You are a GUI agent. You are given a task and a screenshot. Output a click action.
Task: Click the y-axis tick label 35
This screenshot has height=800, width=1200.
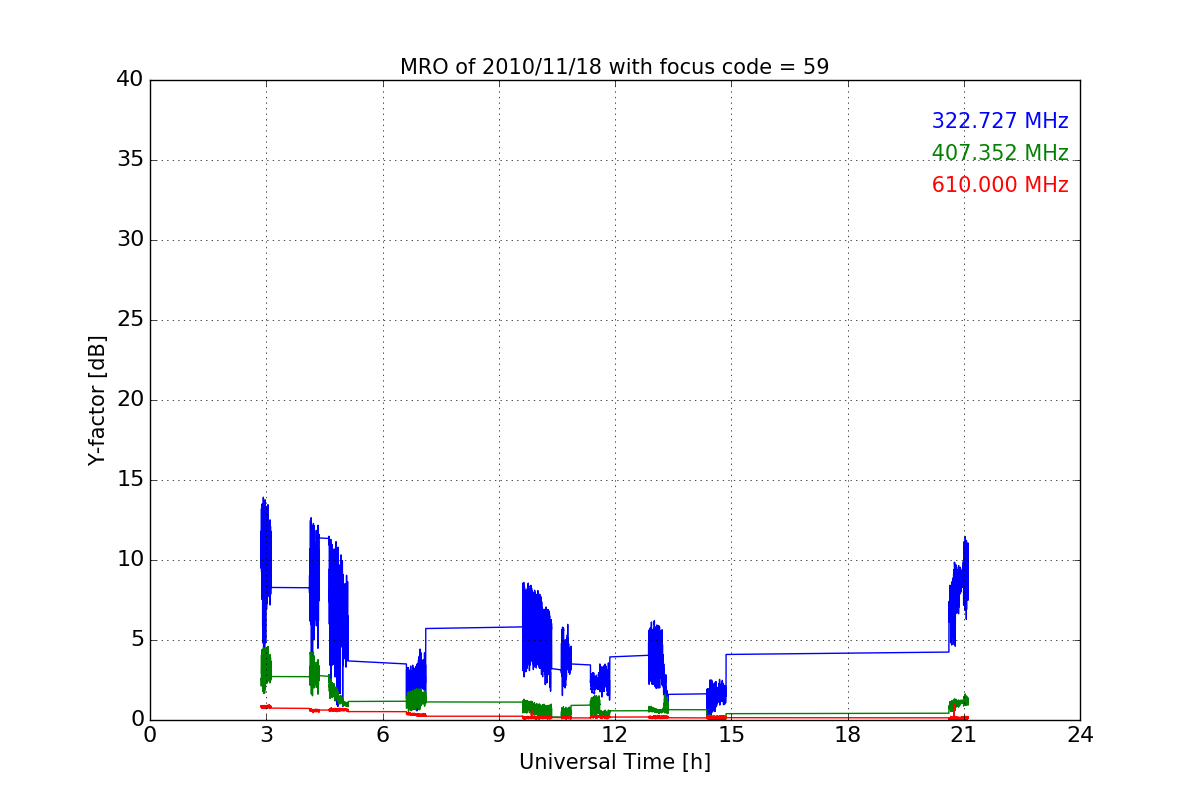(130, 160)
